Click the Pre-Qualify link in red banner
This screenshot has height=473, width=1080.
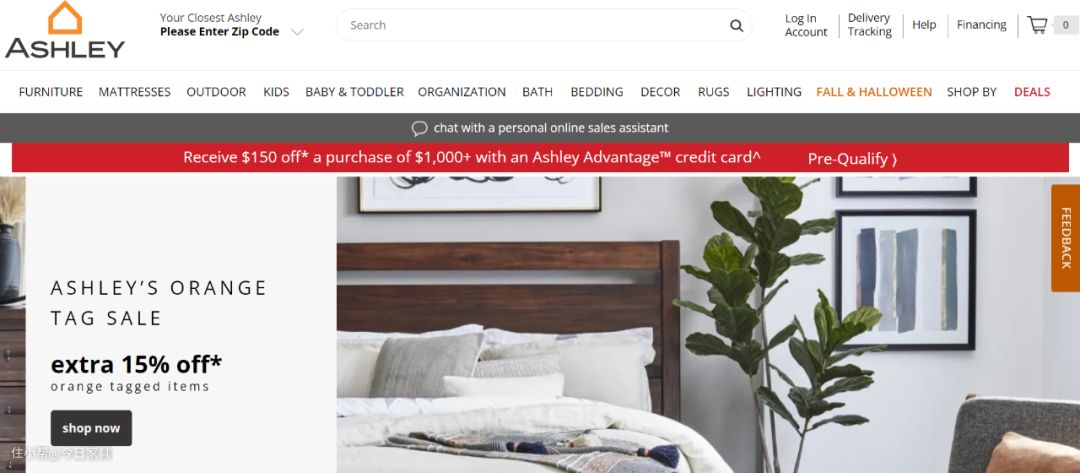click(x=852, y=159)
